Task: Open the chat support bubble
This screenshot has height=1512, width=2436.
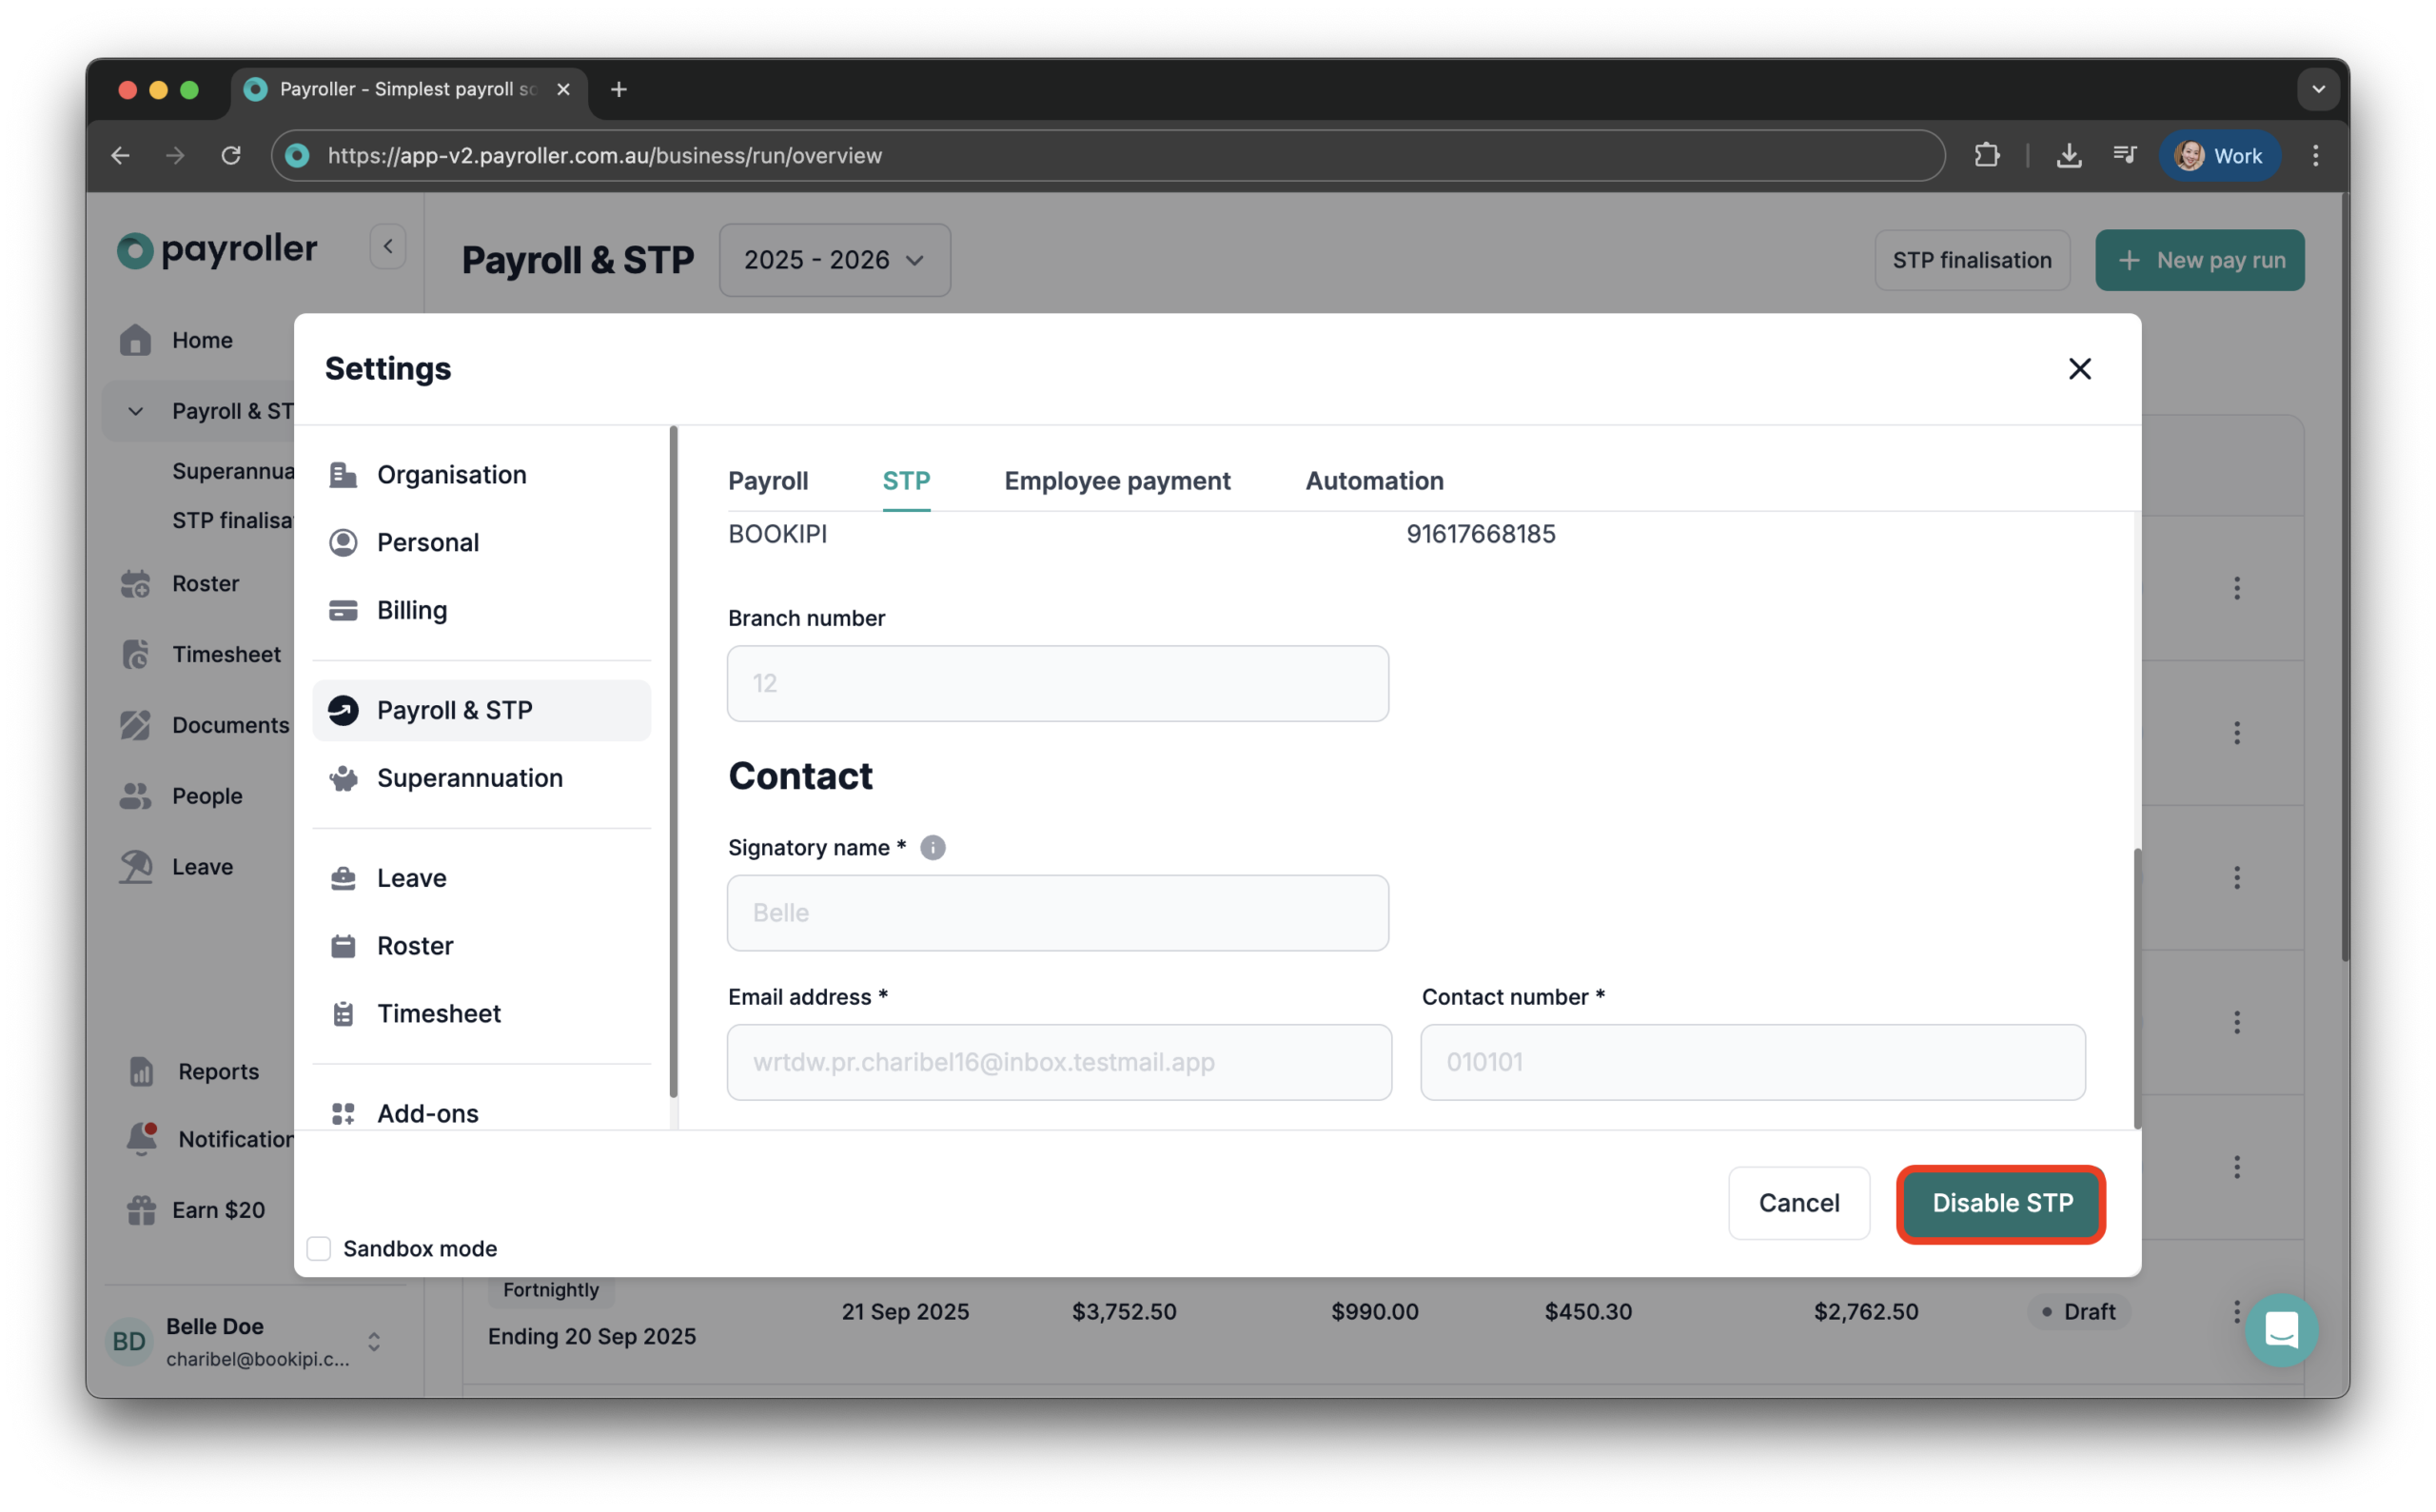Action: click(2282, 1332)
